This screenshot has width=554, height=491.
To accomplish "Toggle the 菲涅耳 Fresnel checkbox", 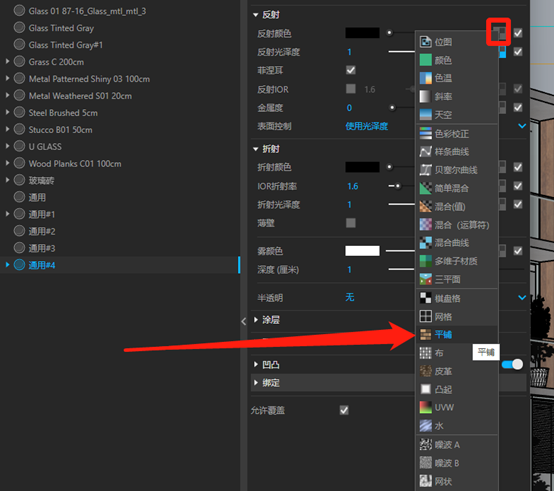I will (351, 70).
